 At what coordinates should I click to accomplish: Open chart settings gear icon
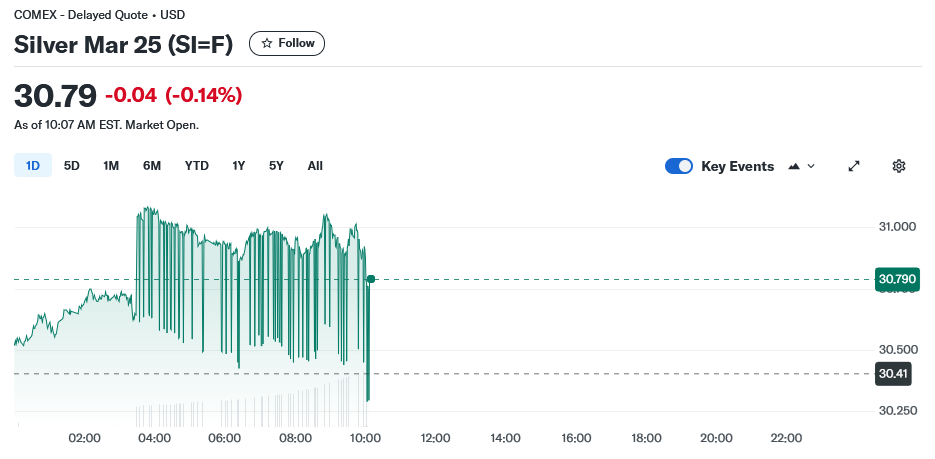[x=899, y=166]
